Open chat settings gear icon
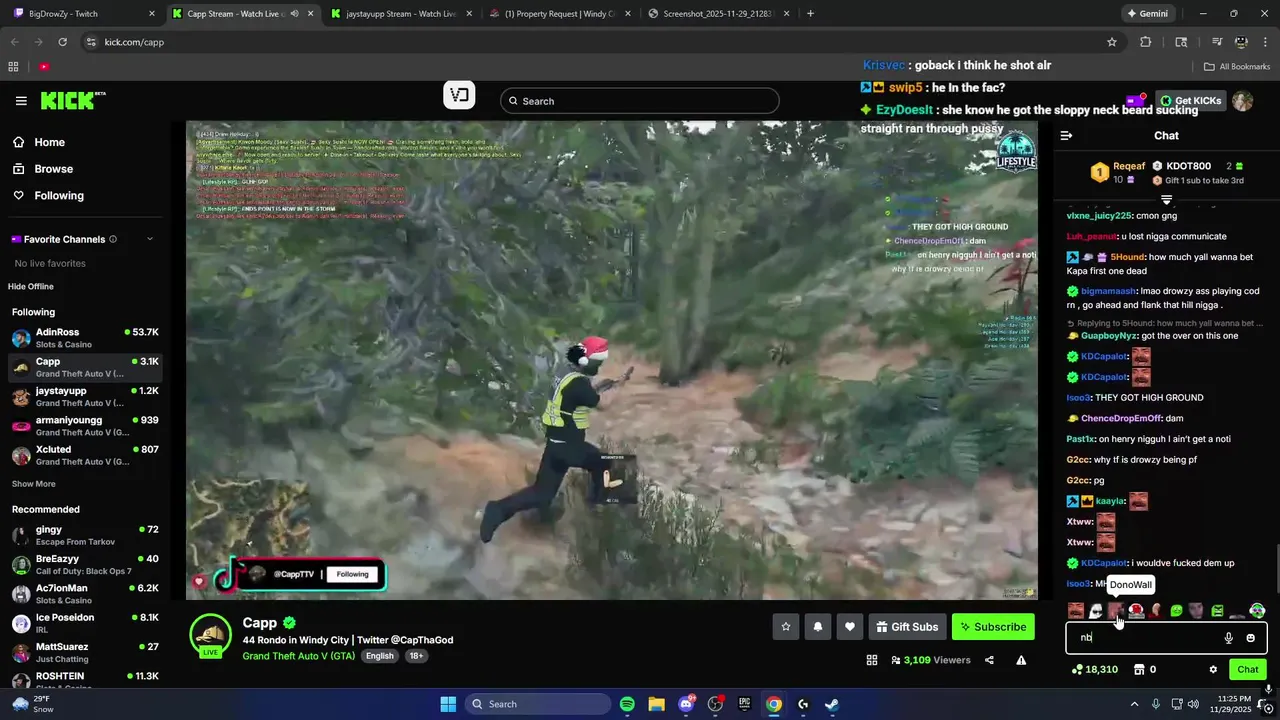Viewport: 1280px width, 720px height. 1213,669
